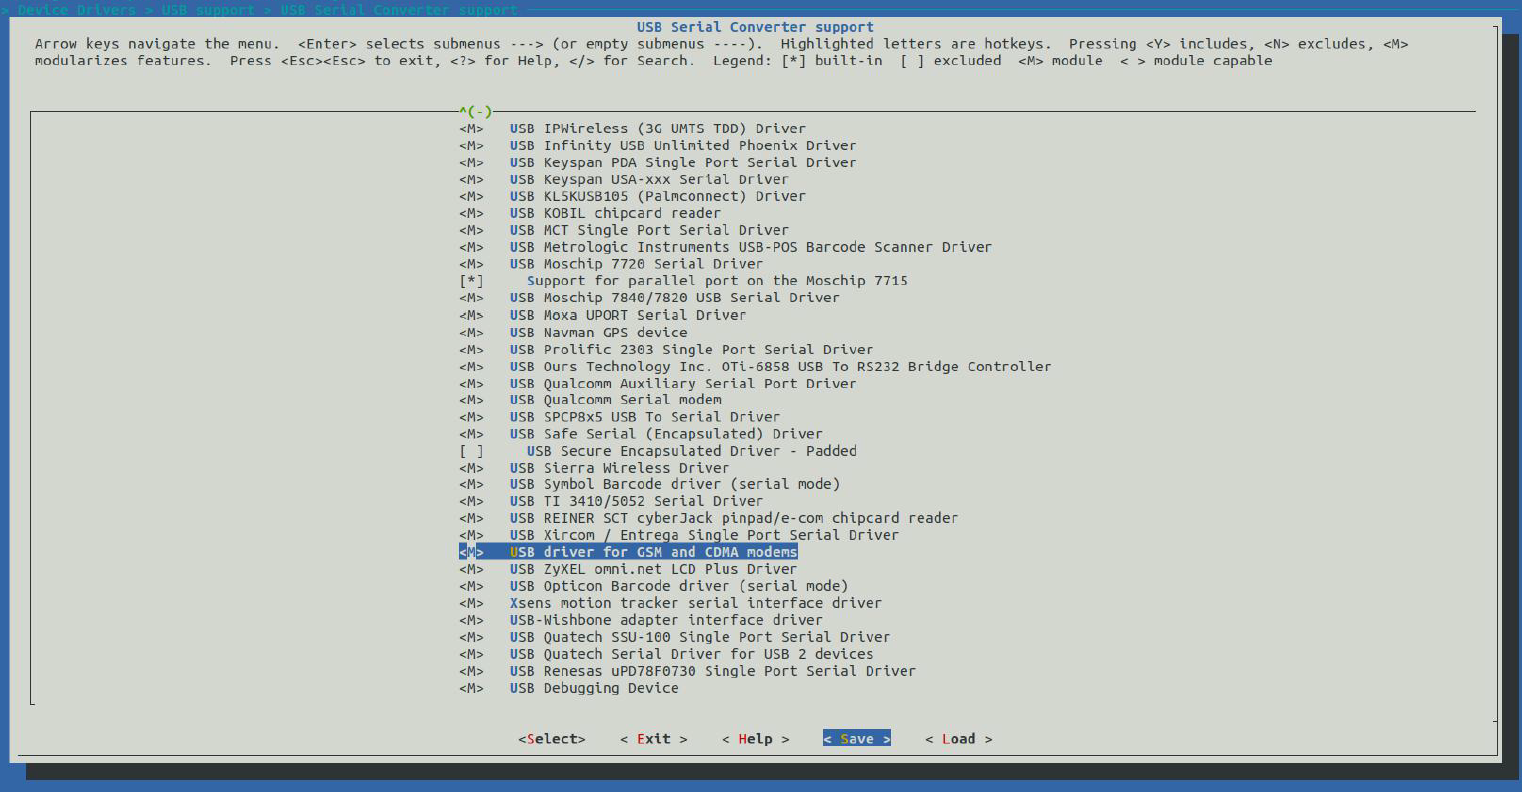The height and width of the screenshot is (792, 1522).
Task: Toggle module marker for USB Sierra Wireless Driver
Action: click(x=471, y=467)
